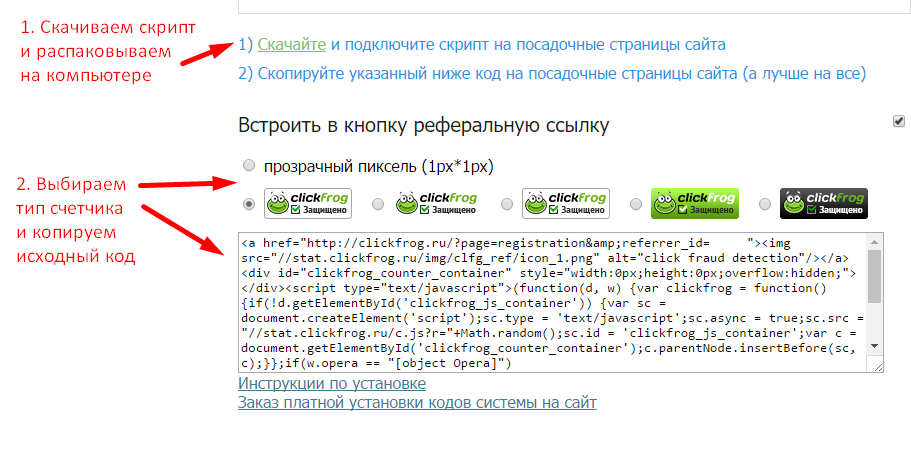Open the "Инструкции по установке" link
The image size is (911, 460).
pos(332,383)
